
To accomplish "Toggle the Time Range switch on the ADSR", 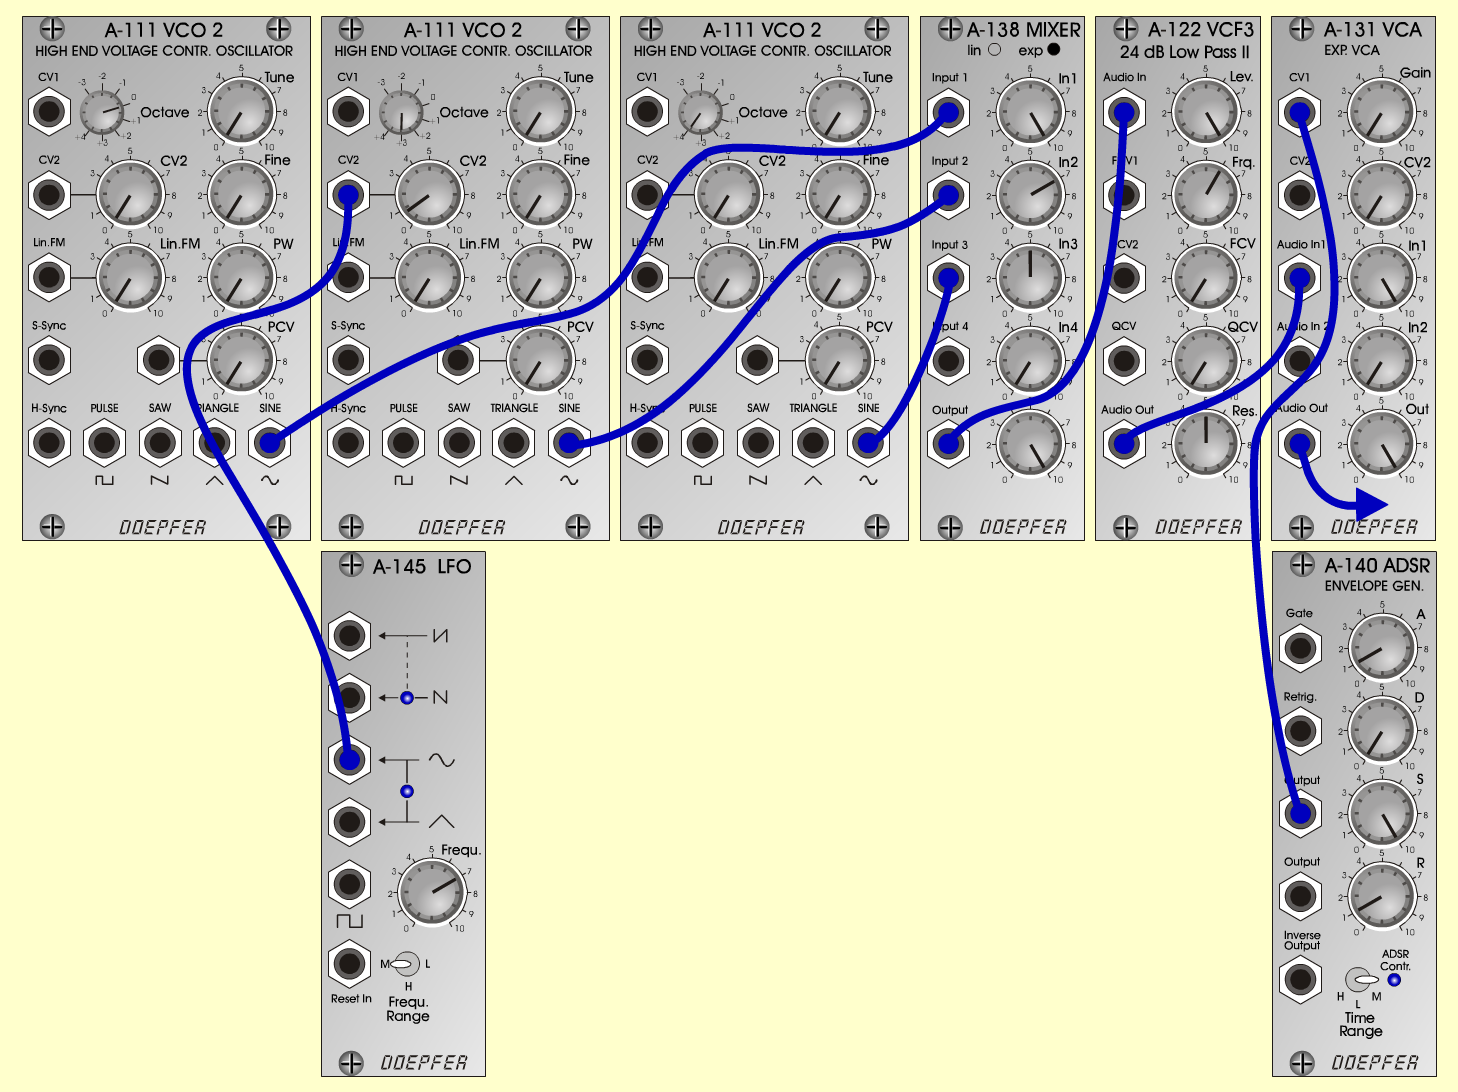I will tap(1360, 979).
